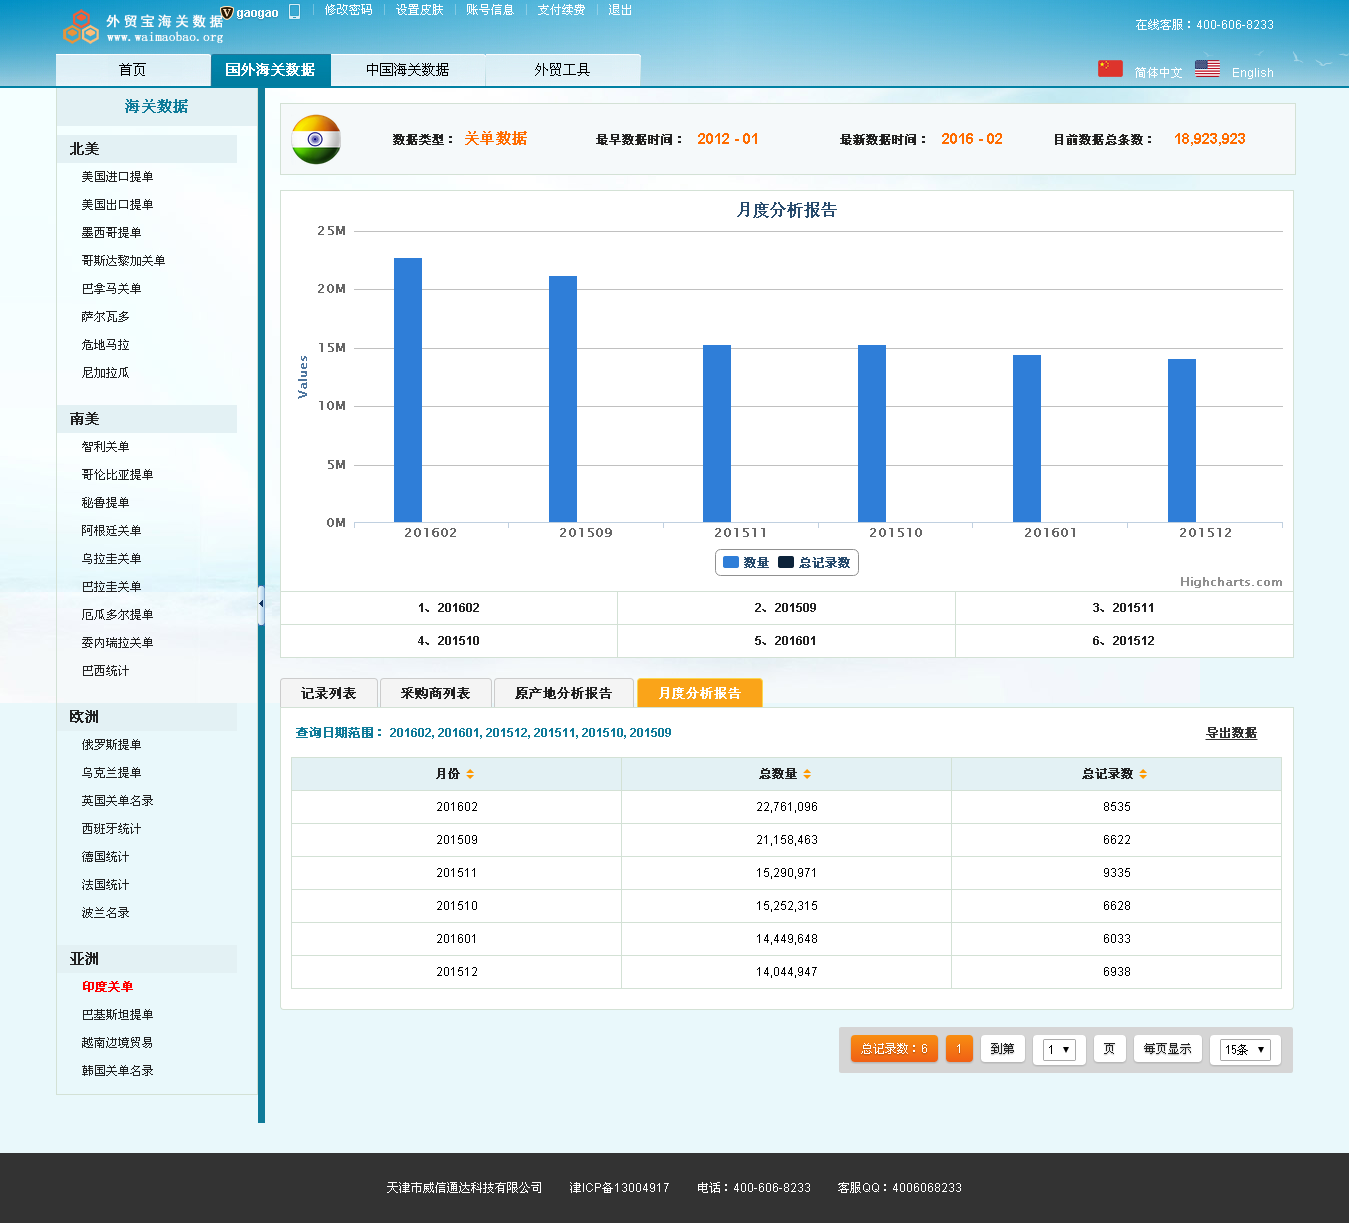Click the 201509 chart bar
The width and height of the screenshot is (1349, 1223).
pos(563,399)
